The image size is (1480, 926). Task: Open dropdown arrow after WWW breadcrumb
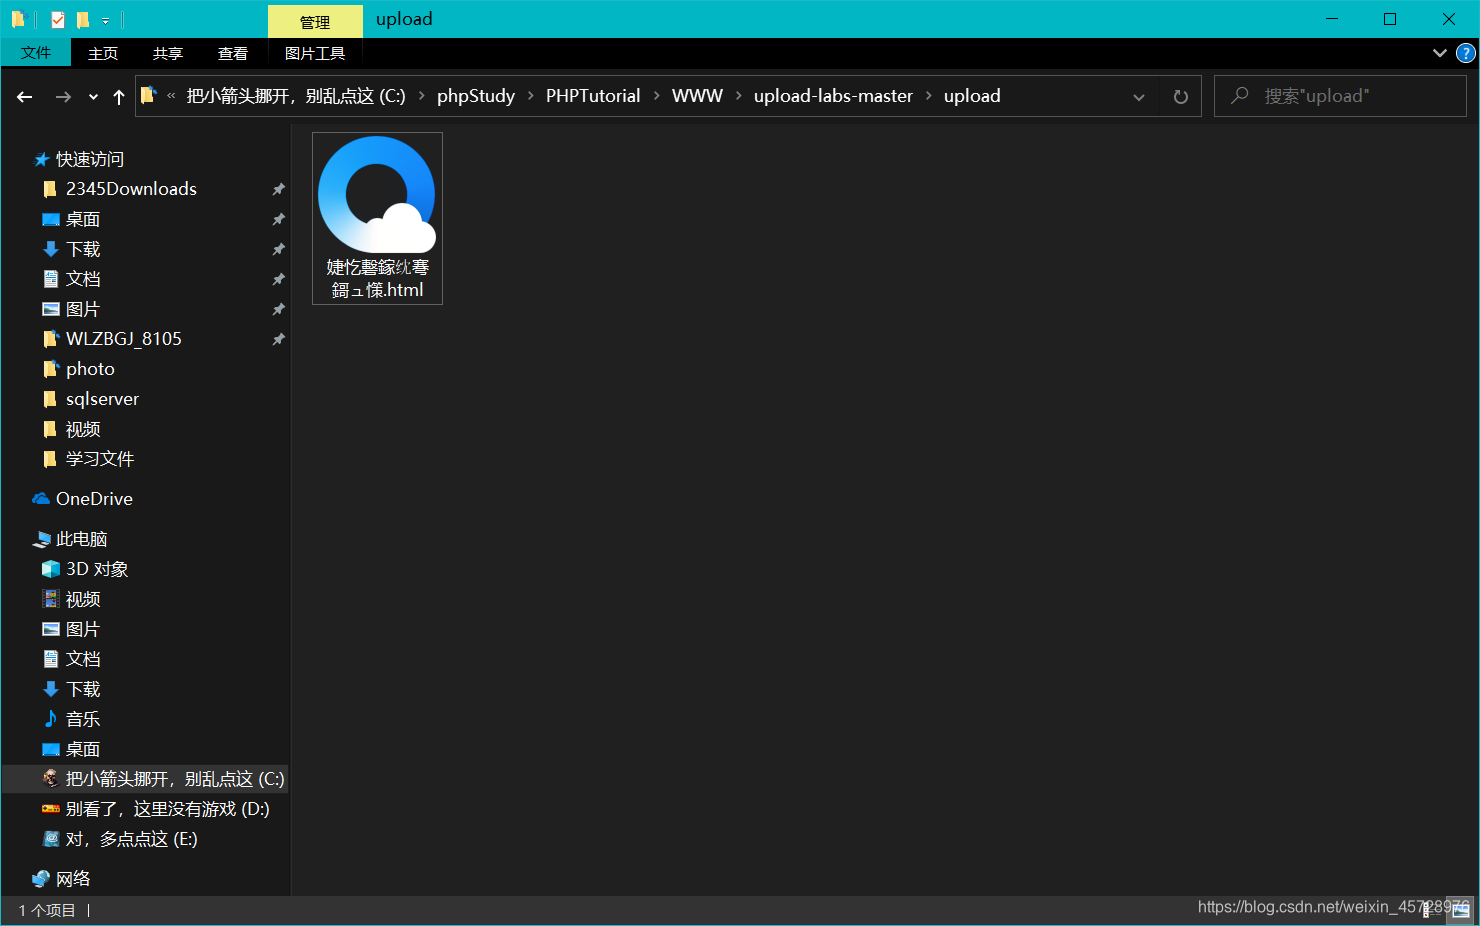click(x=739, y=96)
